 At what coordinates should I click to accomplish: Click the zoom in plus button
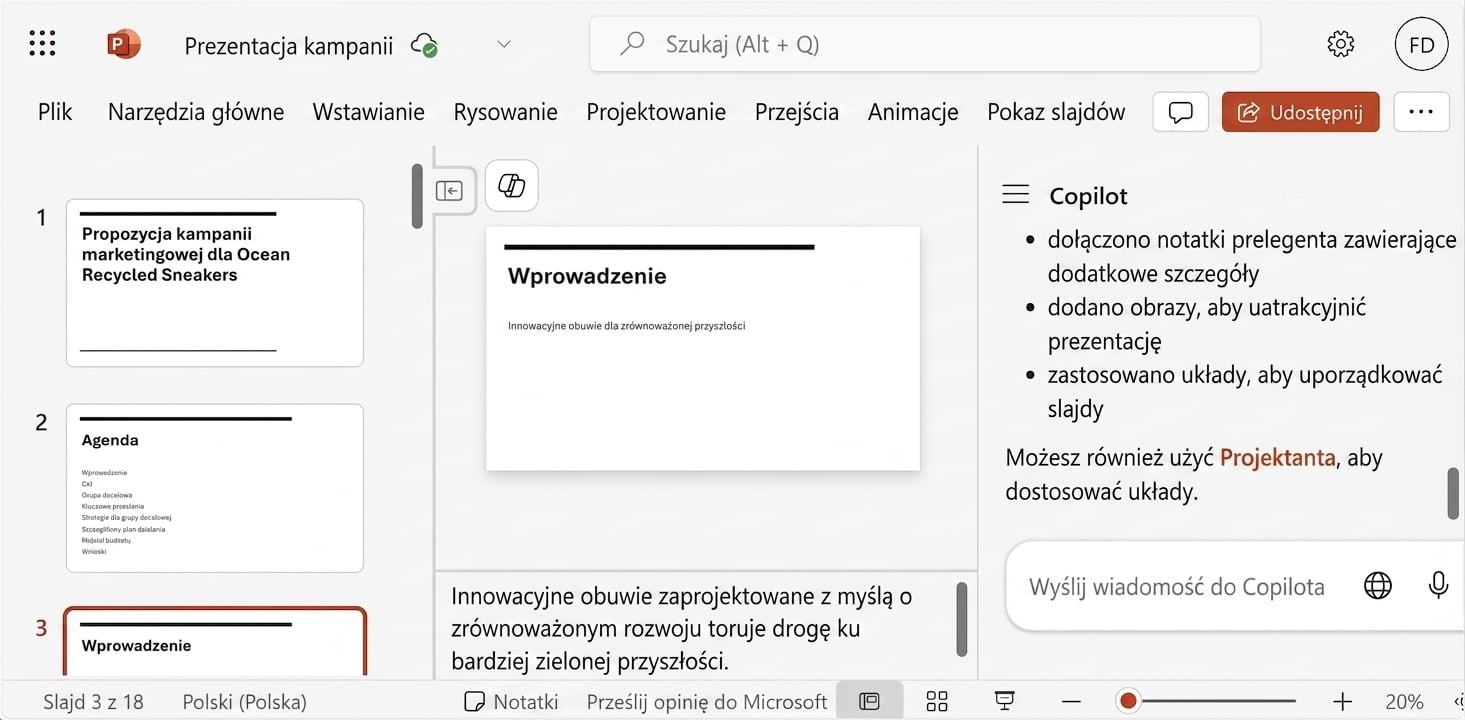click(1342, 702)
